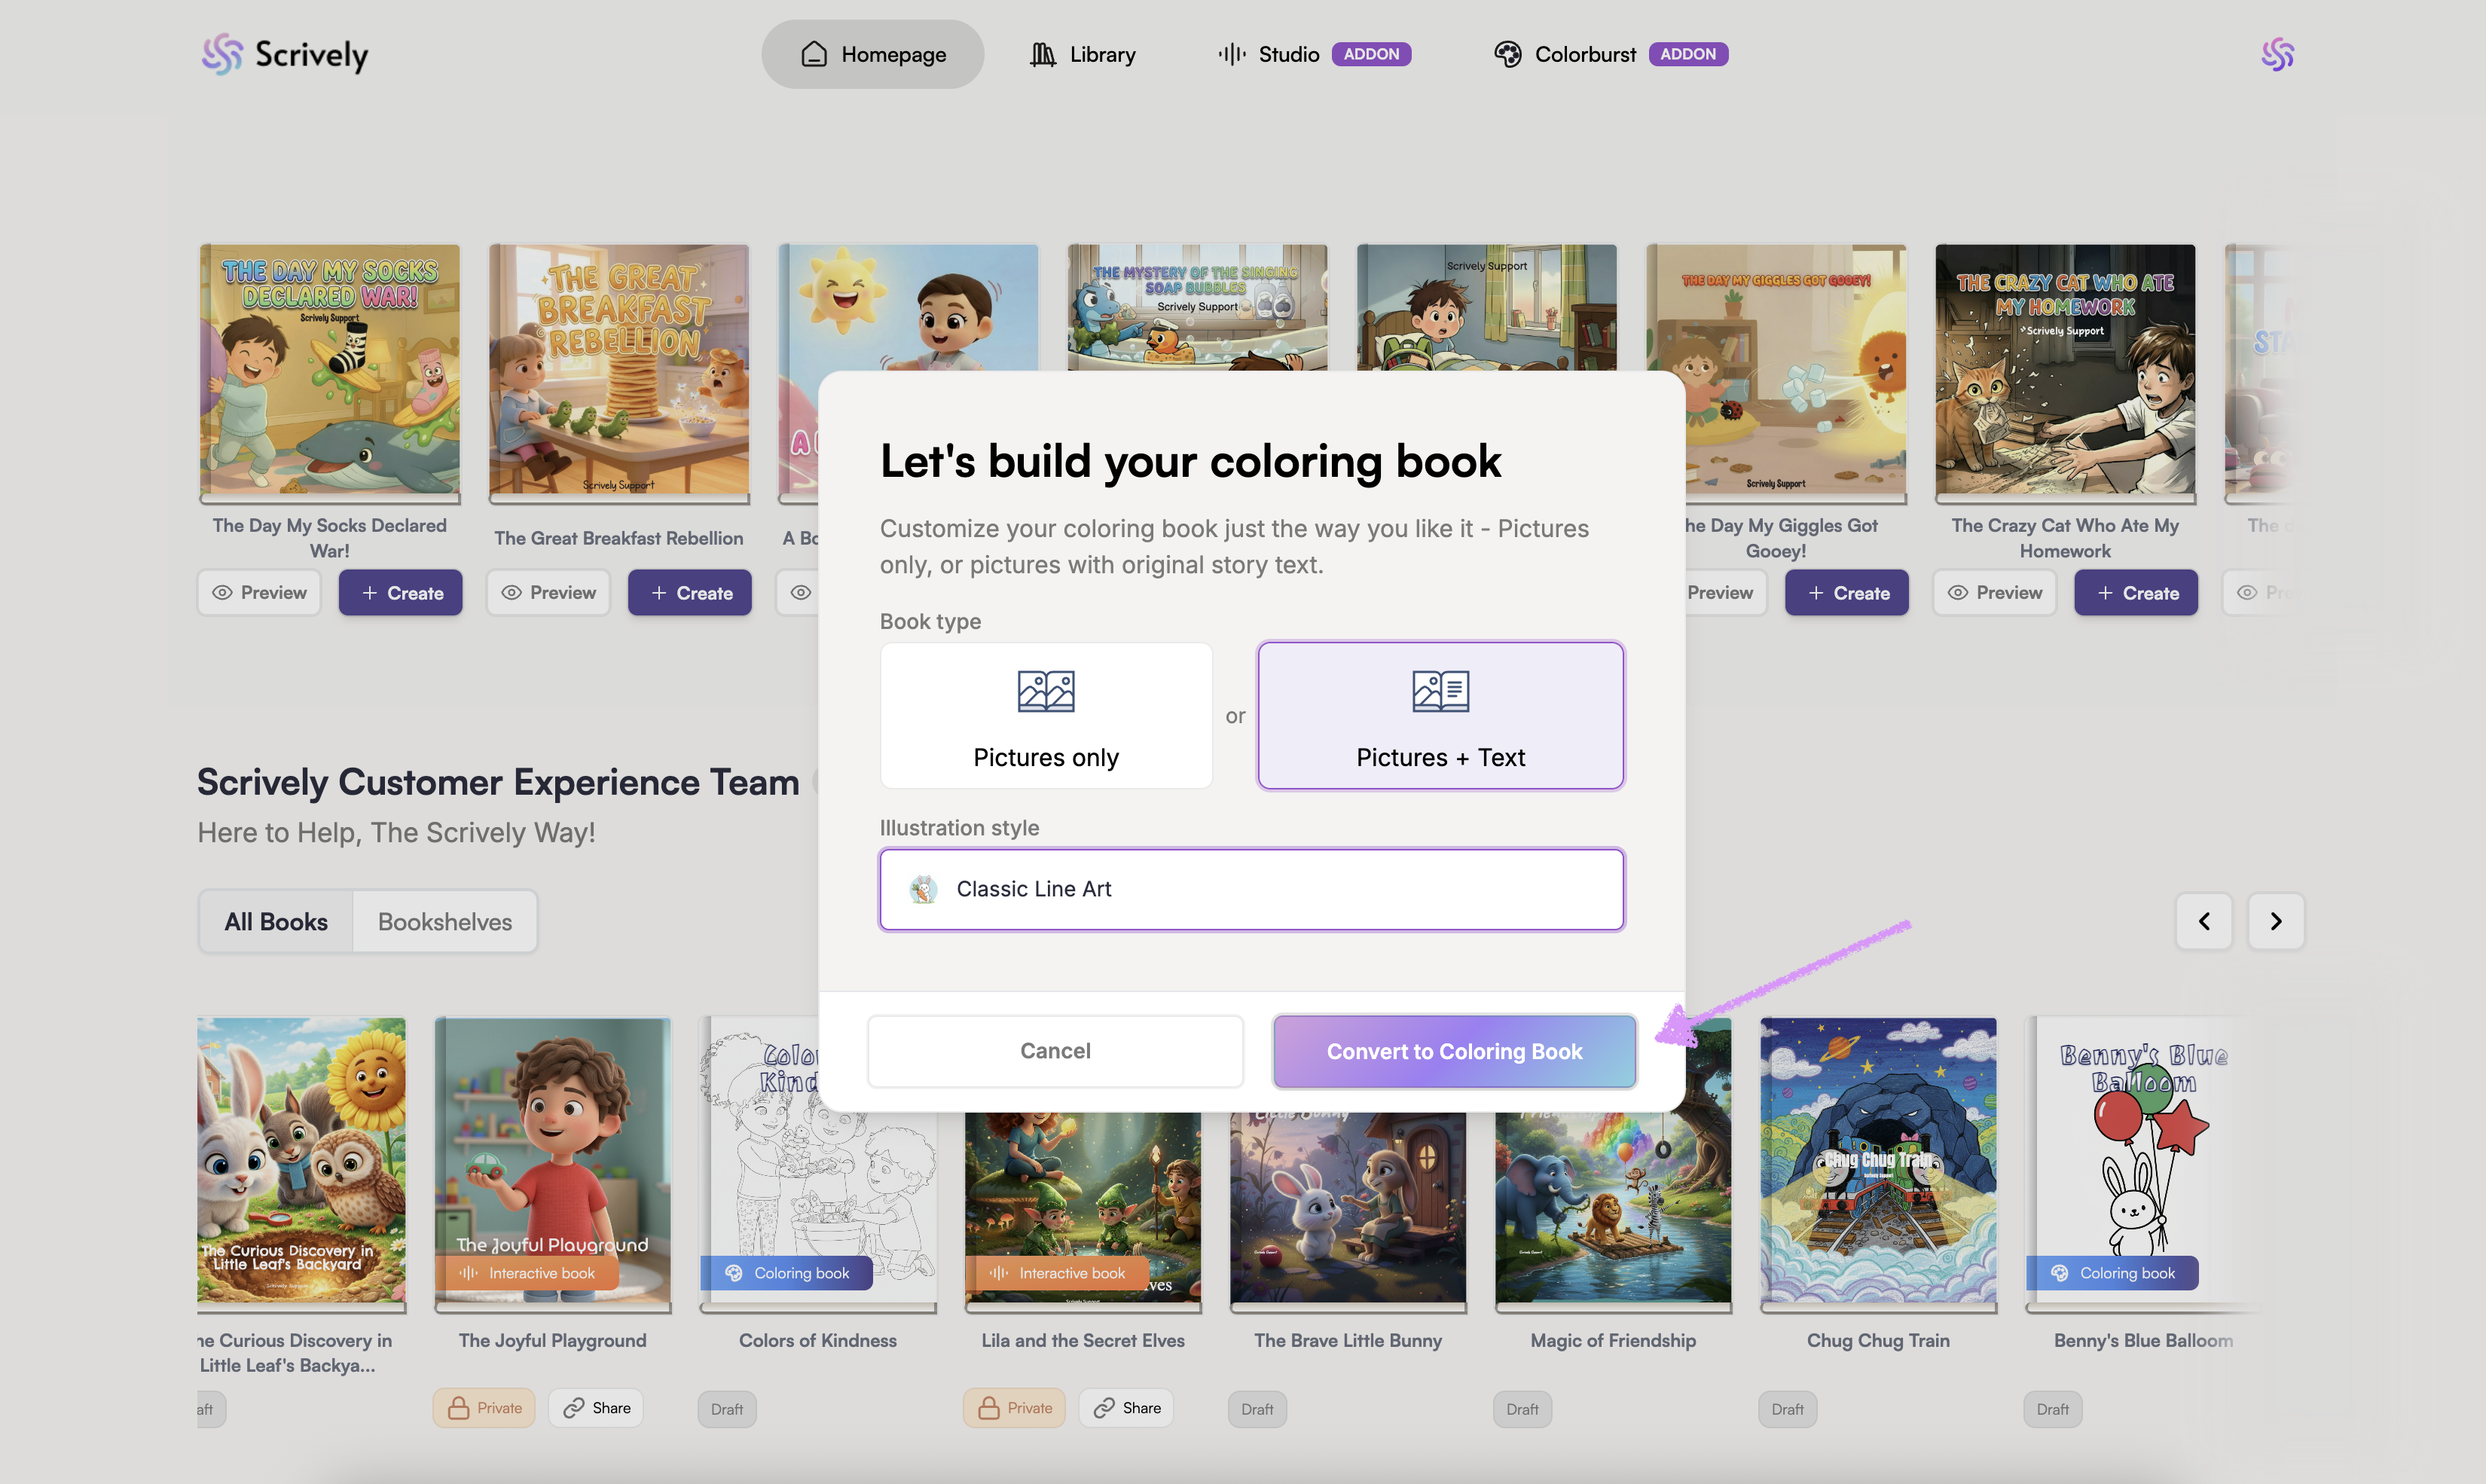Click the Scrively logo icon top-left
Image resolution: width=2486 pixels, height=1484 pixels.
pos(222,54)
